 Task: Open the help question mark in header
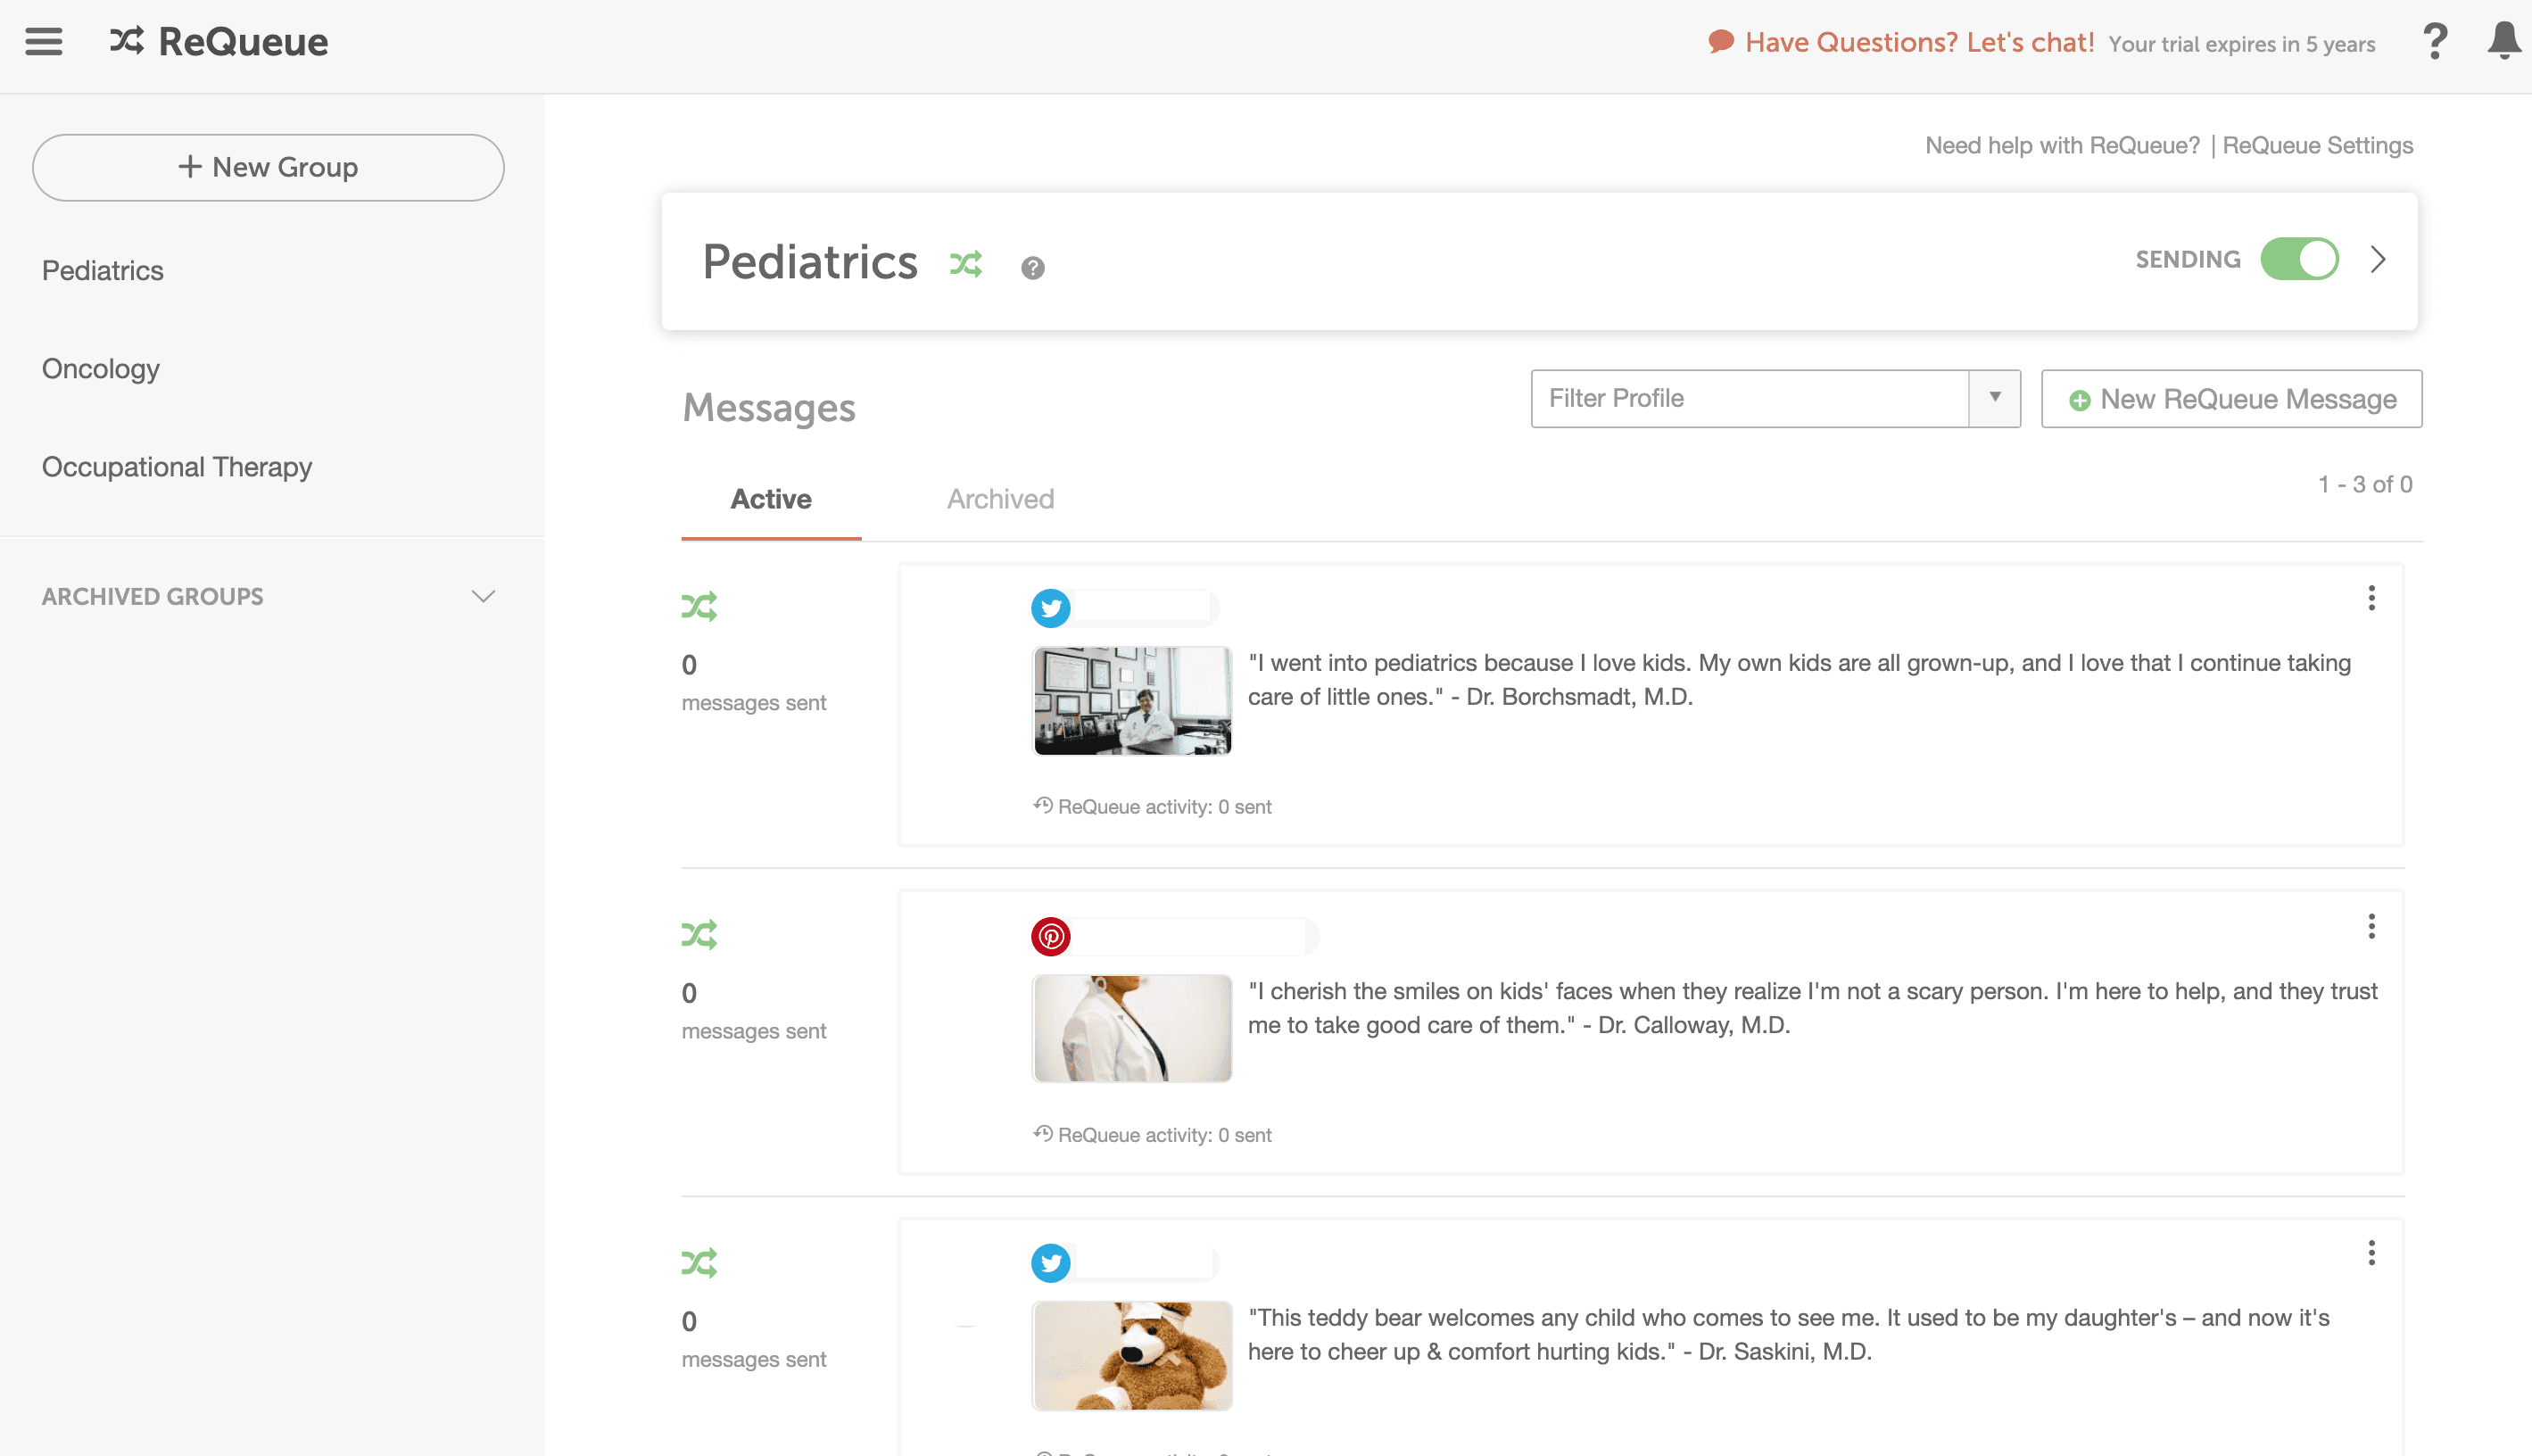coord(2435,42)
